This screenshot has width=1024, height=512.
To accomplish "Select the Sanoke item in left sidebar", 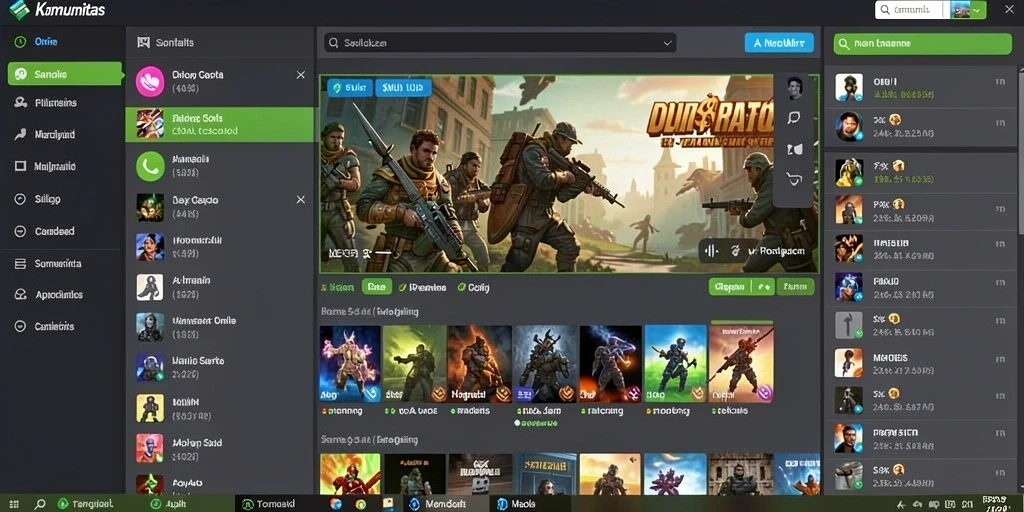I will 65,74.
